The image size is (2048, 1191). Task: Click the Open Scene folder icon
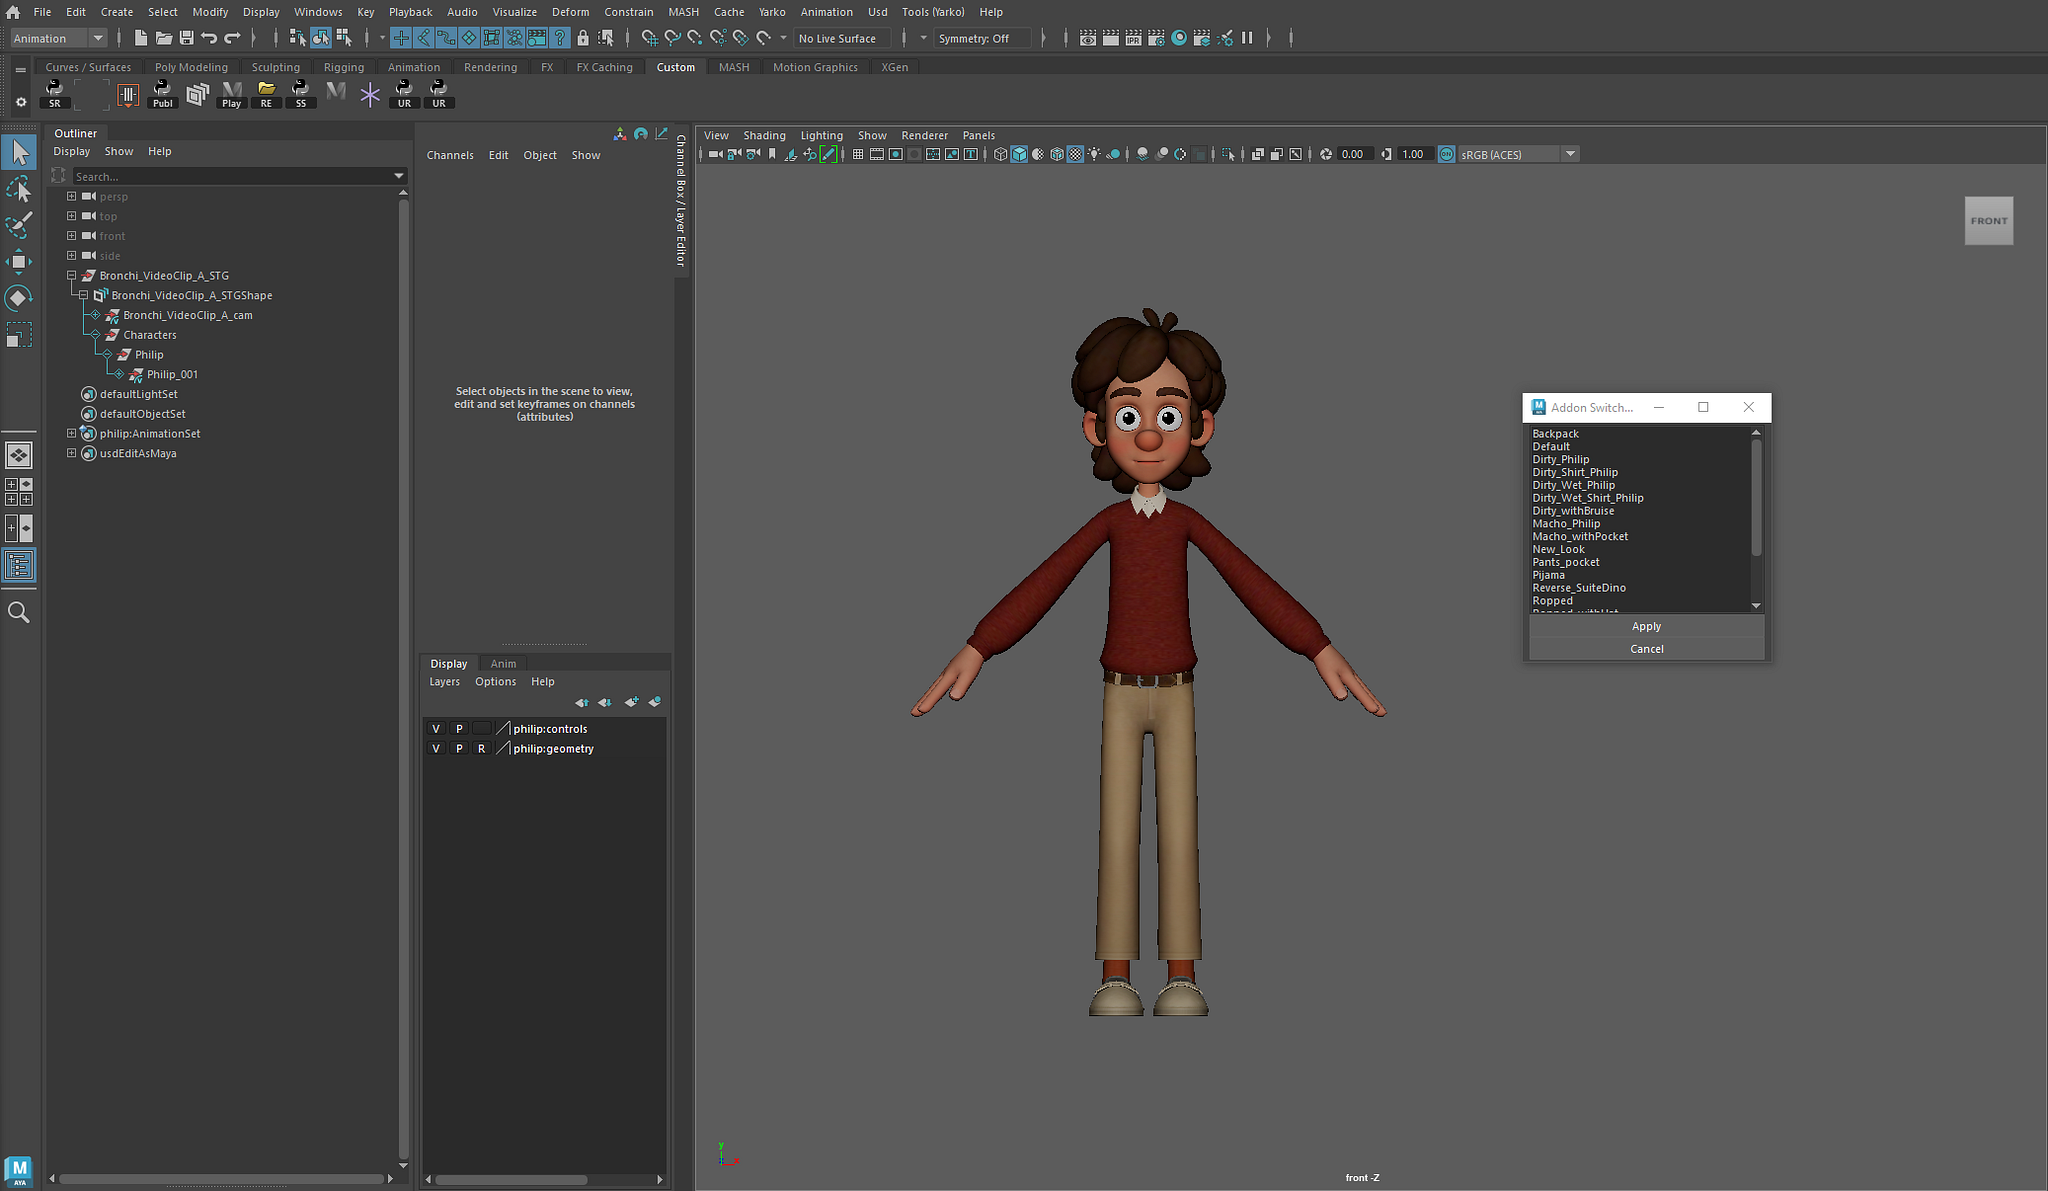(x=164, y=38)
